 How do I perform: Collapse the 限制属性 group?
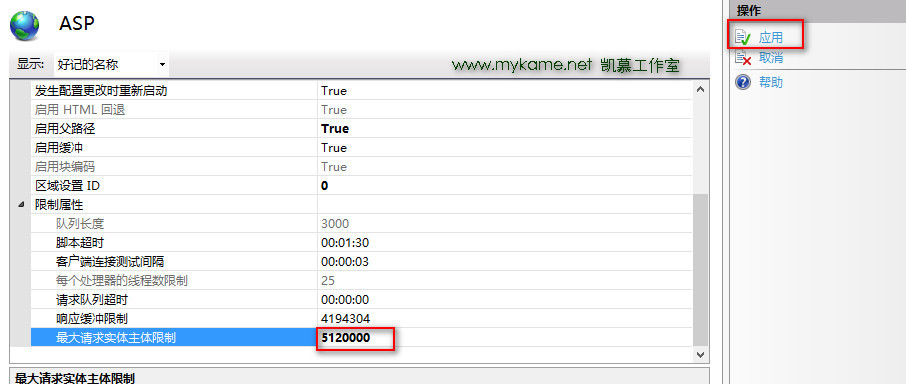pyautogui.click(x=21, y=205)
